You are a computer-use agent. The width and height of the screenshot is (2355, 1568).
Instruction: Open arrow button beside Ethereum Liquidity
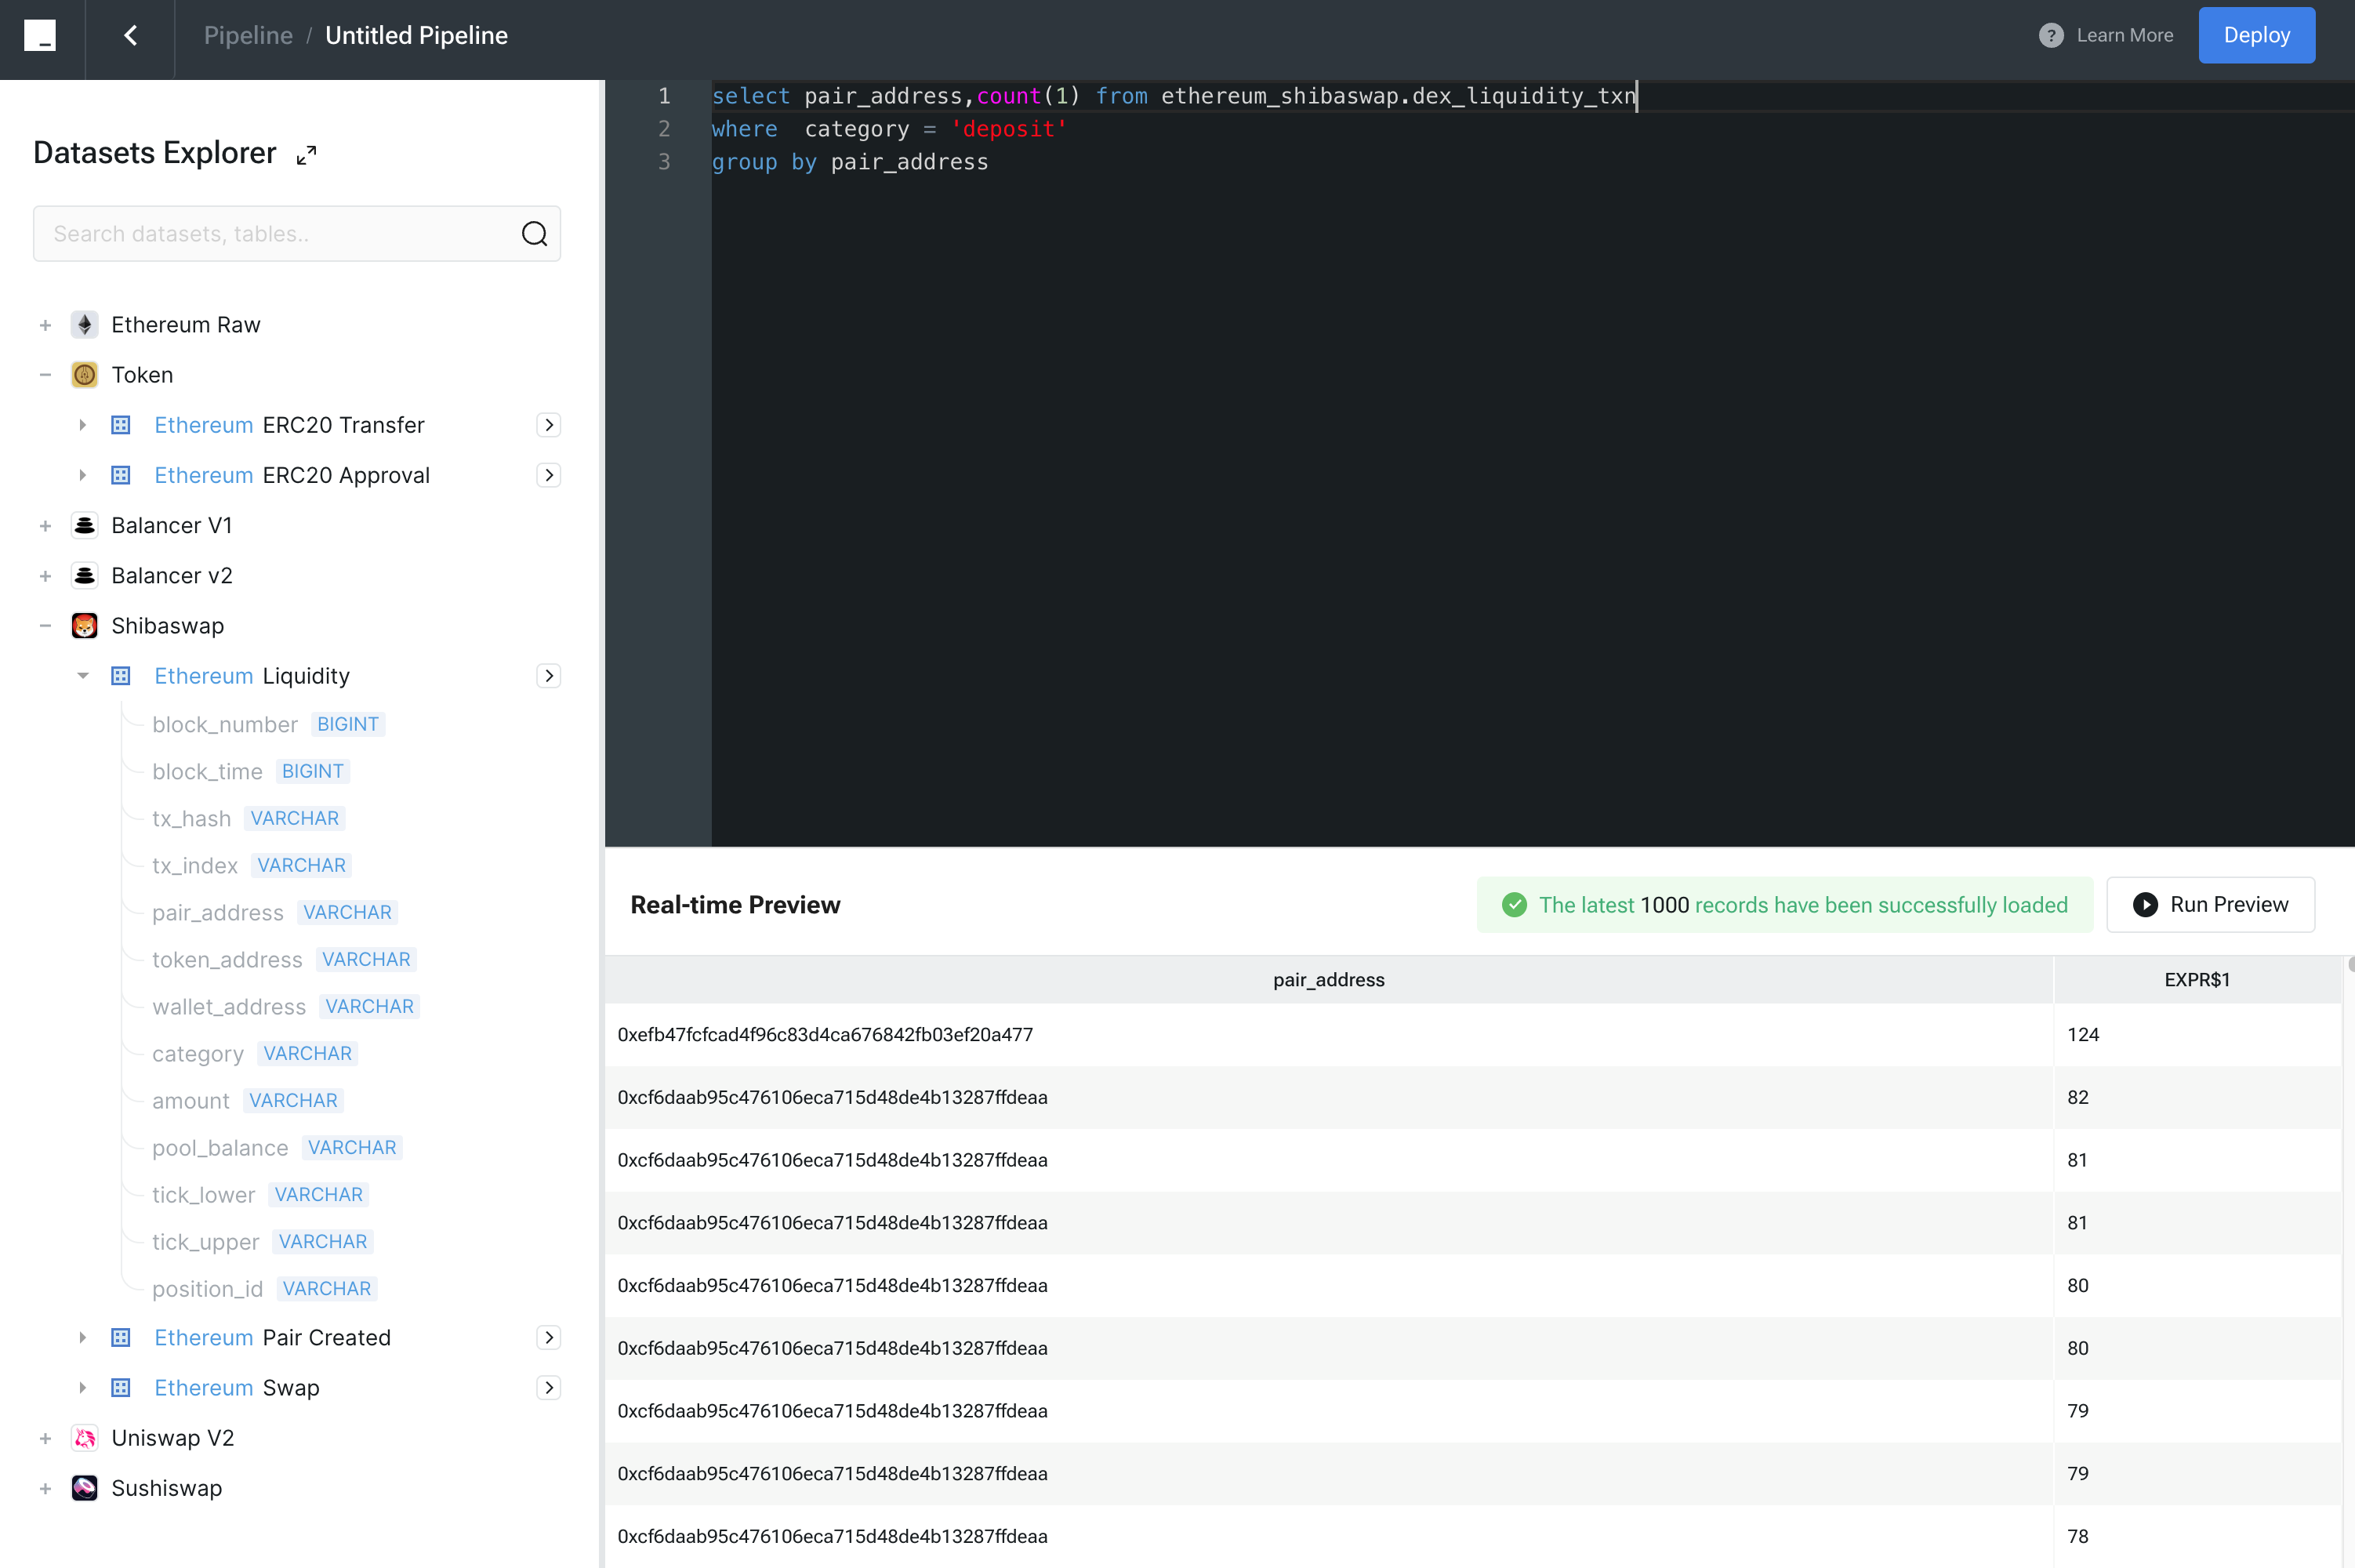(548, 676)
